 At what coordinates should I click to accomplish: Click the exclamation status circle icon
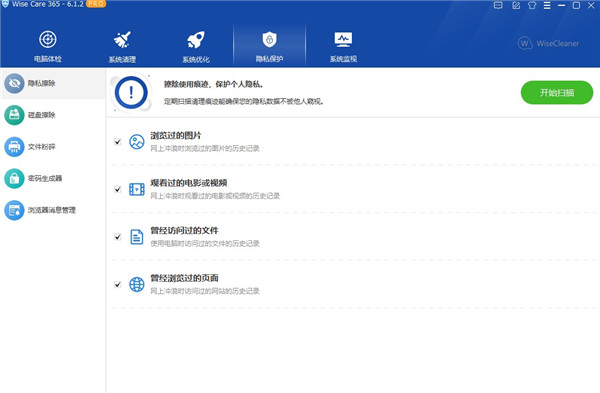[x=131, y=93]
